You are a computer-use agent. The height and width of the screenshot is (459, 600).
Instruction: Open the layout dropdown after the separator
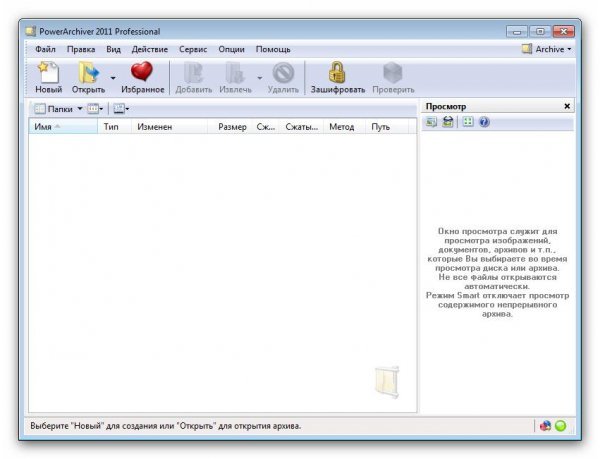coord(121,109)
